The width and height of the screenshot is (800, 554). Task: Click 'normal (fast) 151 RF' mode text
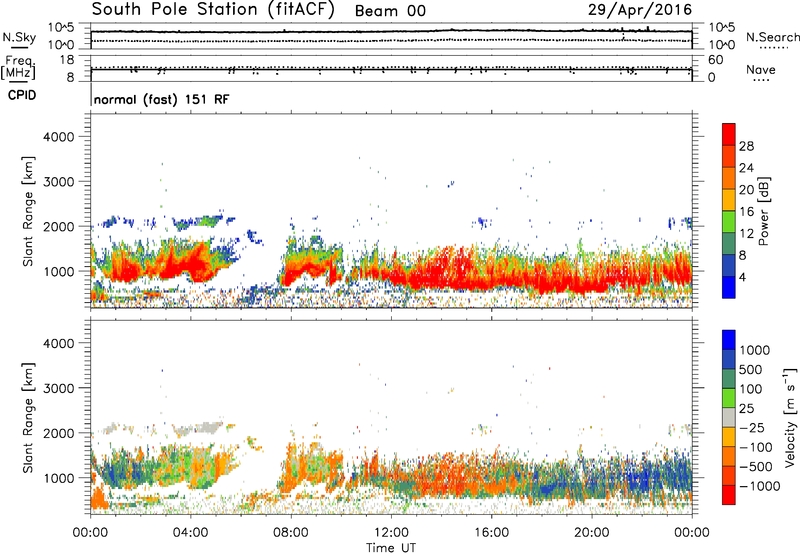[x=161, y=99]
